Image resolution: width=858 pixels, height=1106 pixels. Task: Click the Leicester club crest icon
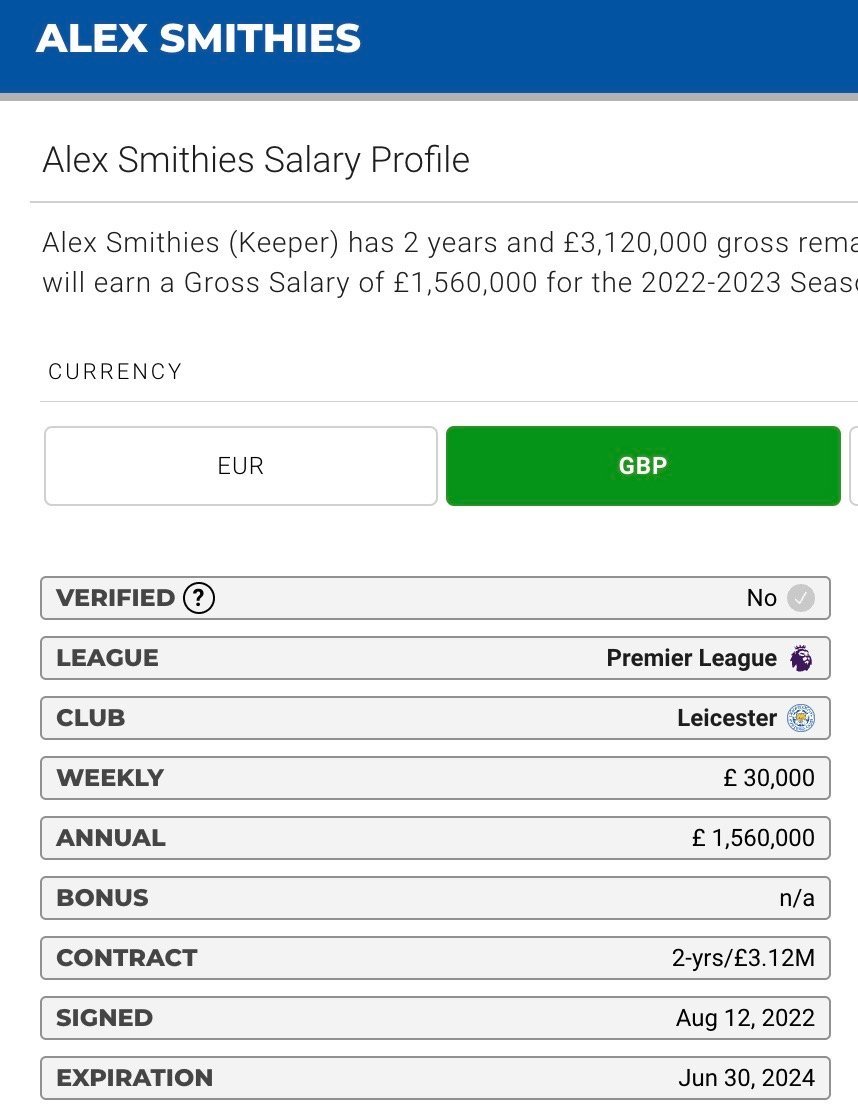pyautogui.click(x=801, y=718)
